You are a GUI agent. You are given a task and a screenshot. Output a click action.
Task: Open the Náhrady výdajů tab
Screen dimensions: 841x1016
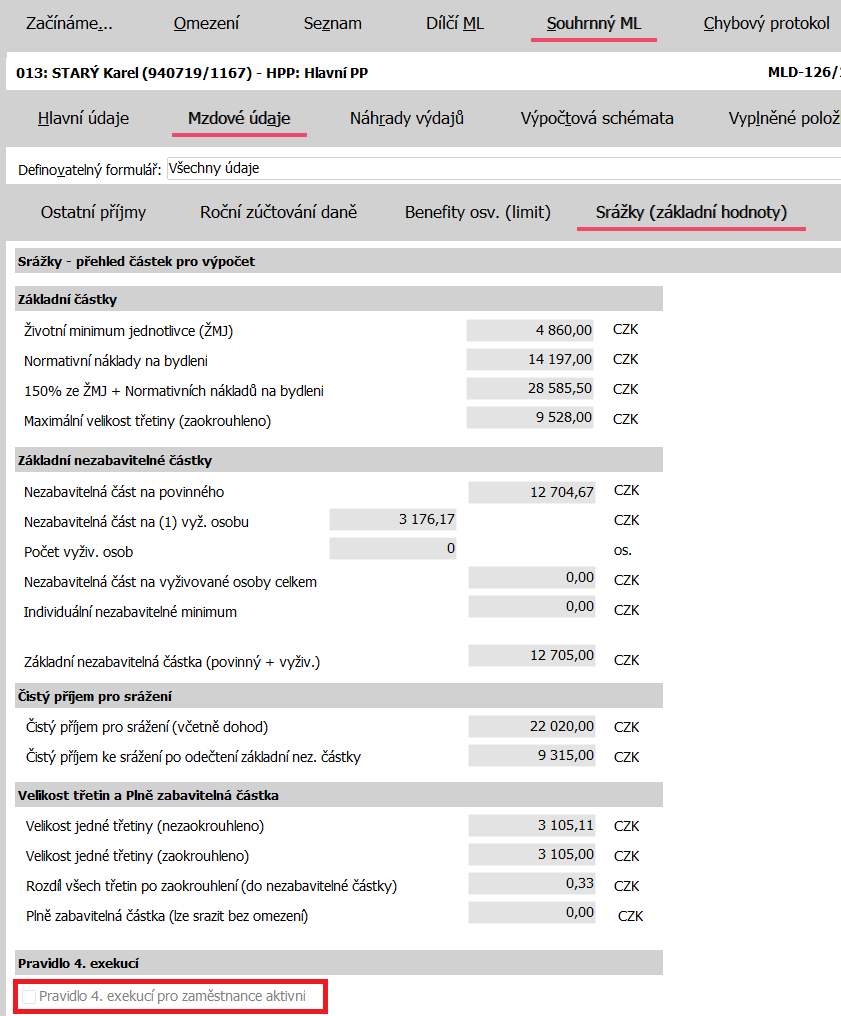tap(406, 118)
